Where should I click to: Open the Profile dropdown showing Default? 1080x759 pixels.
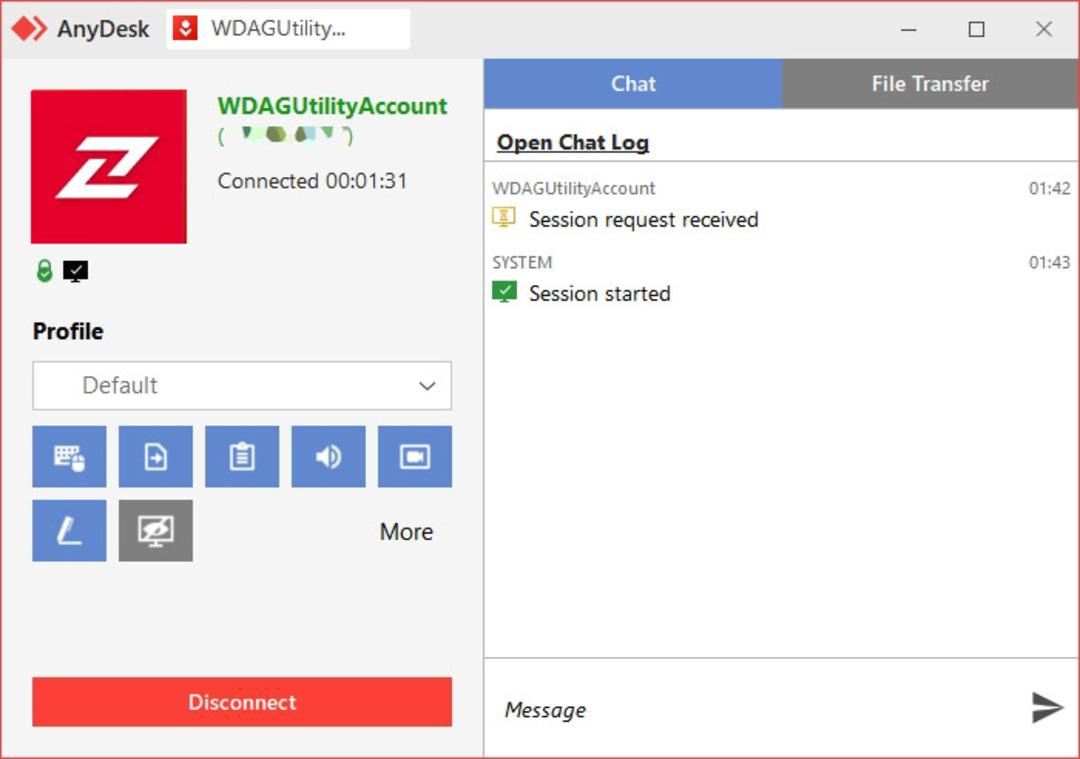pos(242,386)
